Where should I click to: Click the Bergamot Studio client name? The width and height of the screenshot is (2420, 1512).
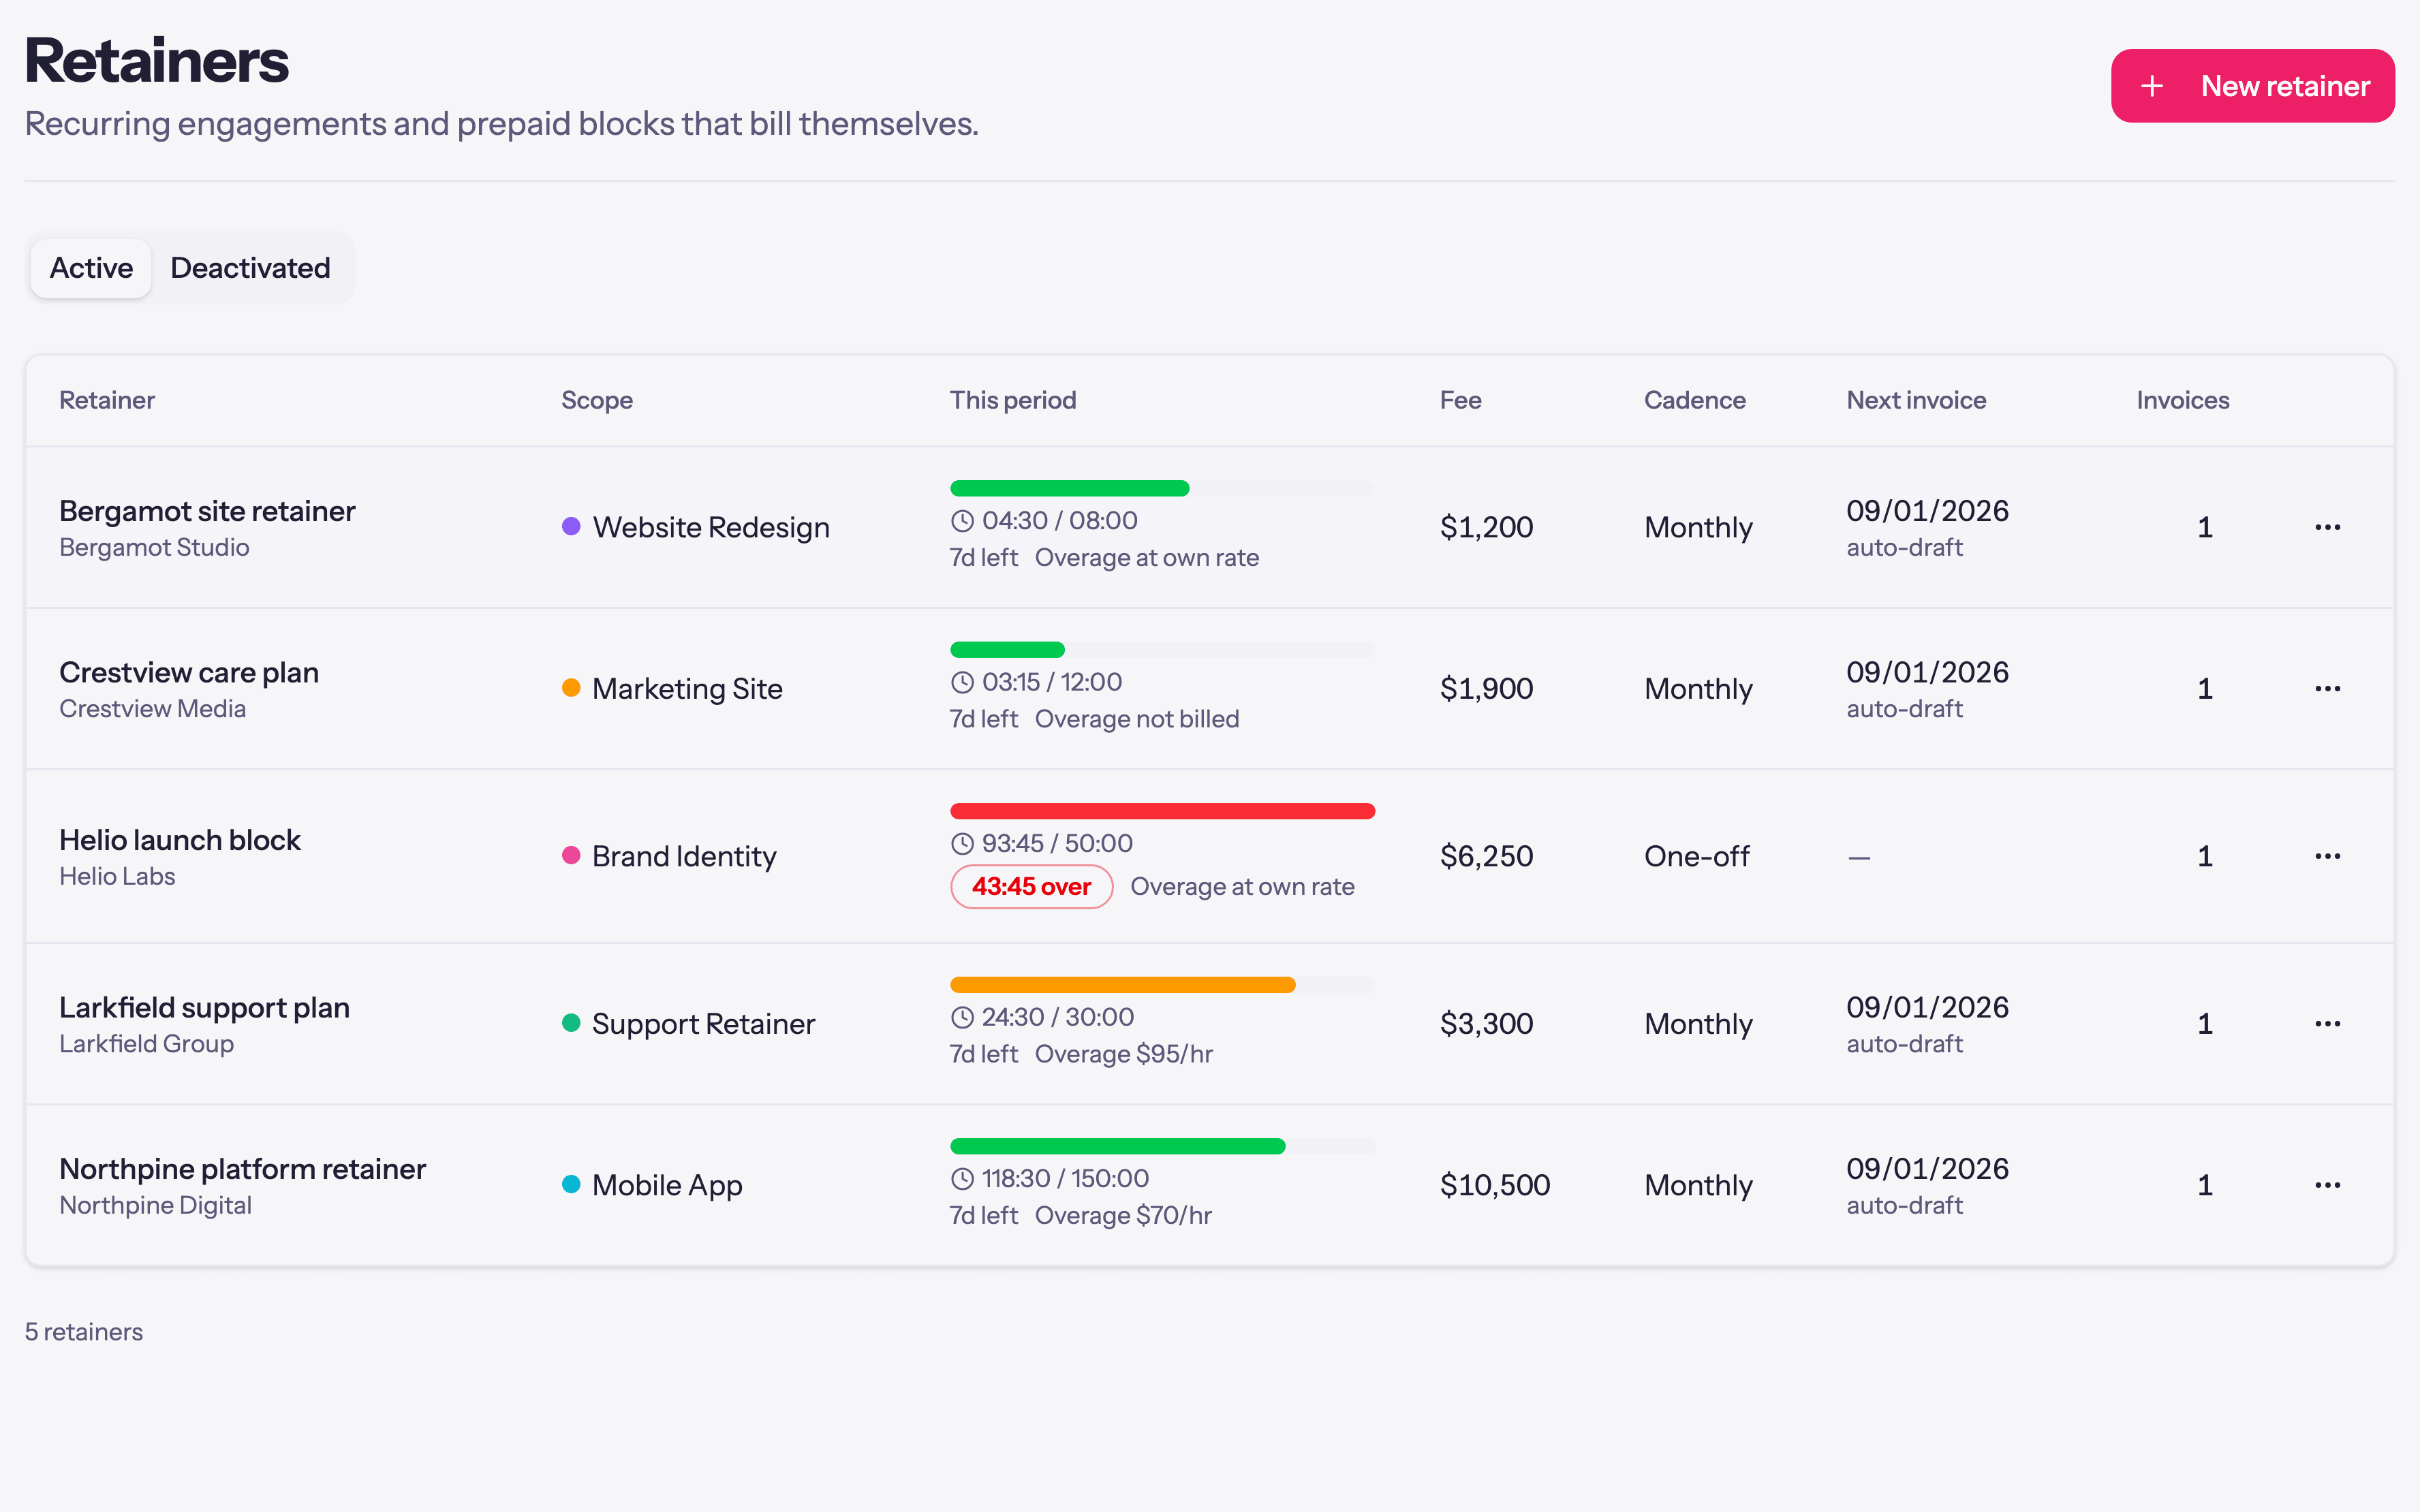(x=154, y=548)
